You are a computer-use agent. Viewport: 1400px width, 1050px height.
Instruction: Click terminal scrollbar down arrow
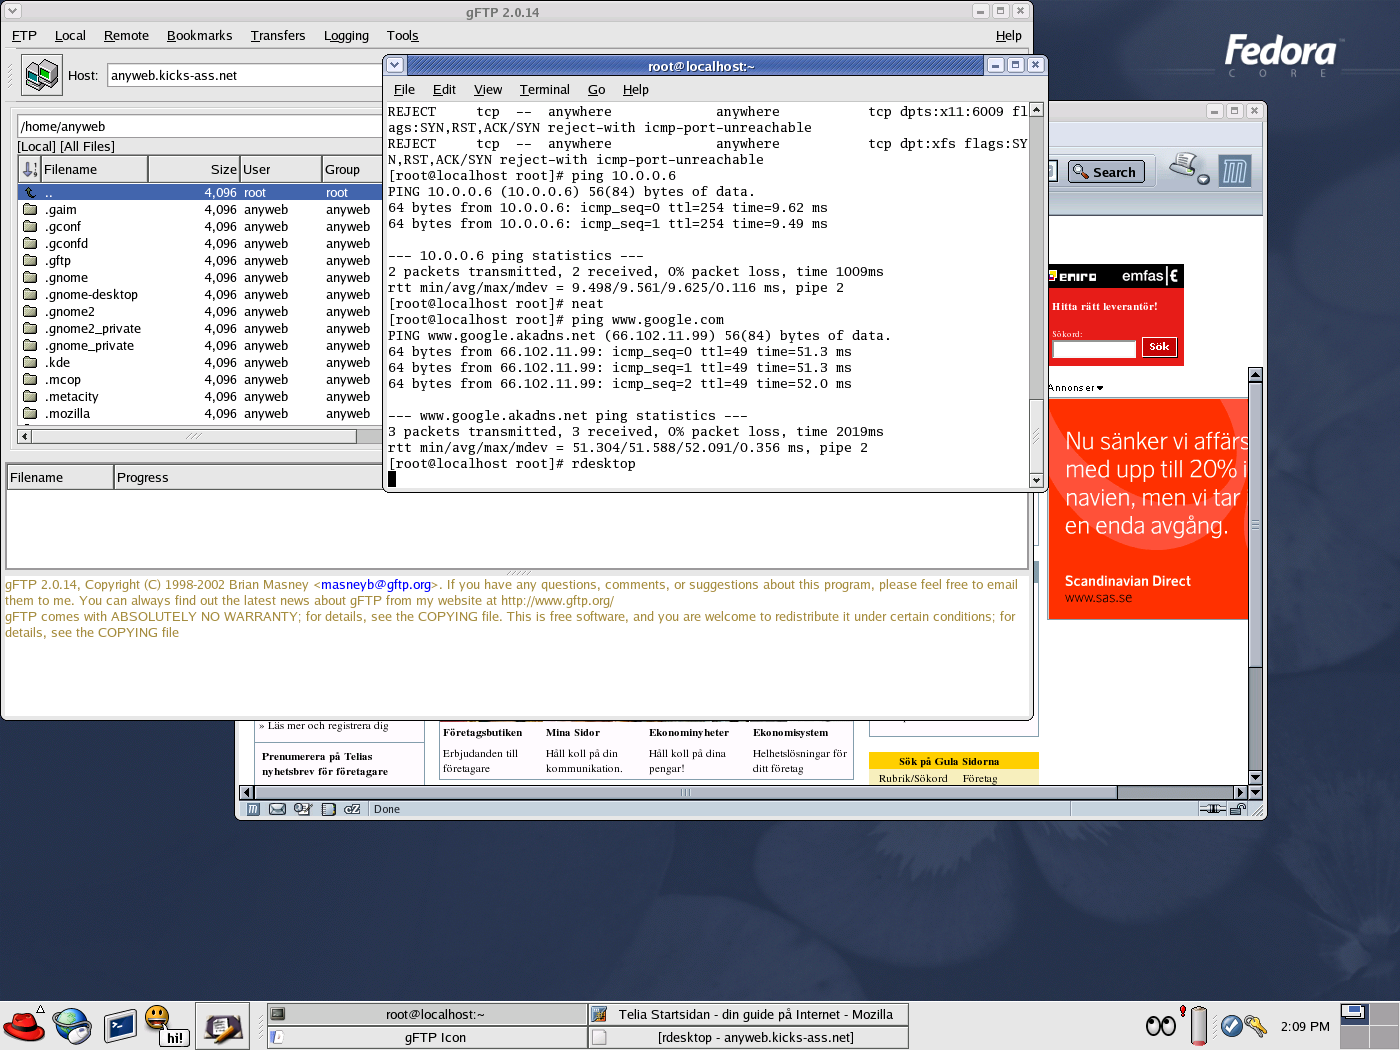click(x=1036, y=480)
